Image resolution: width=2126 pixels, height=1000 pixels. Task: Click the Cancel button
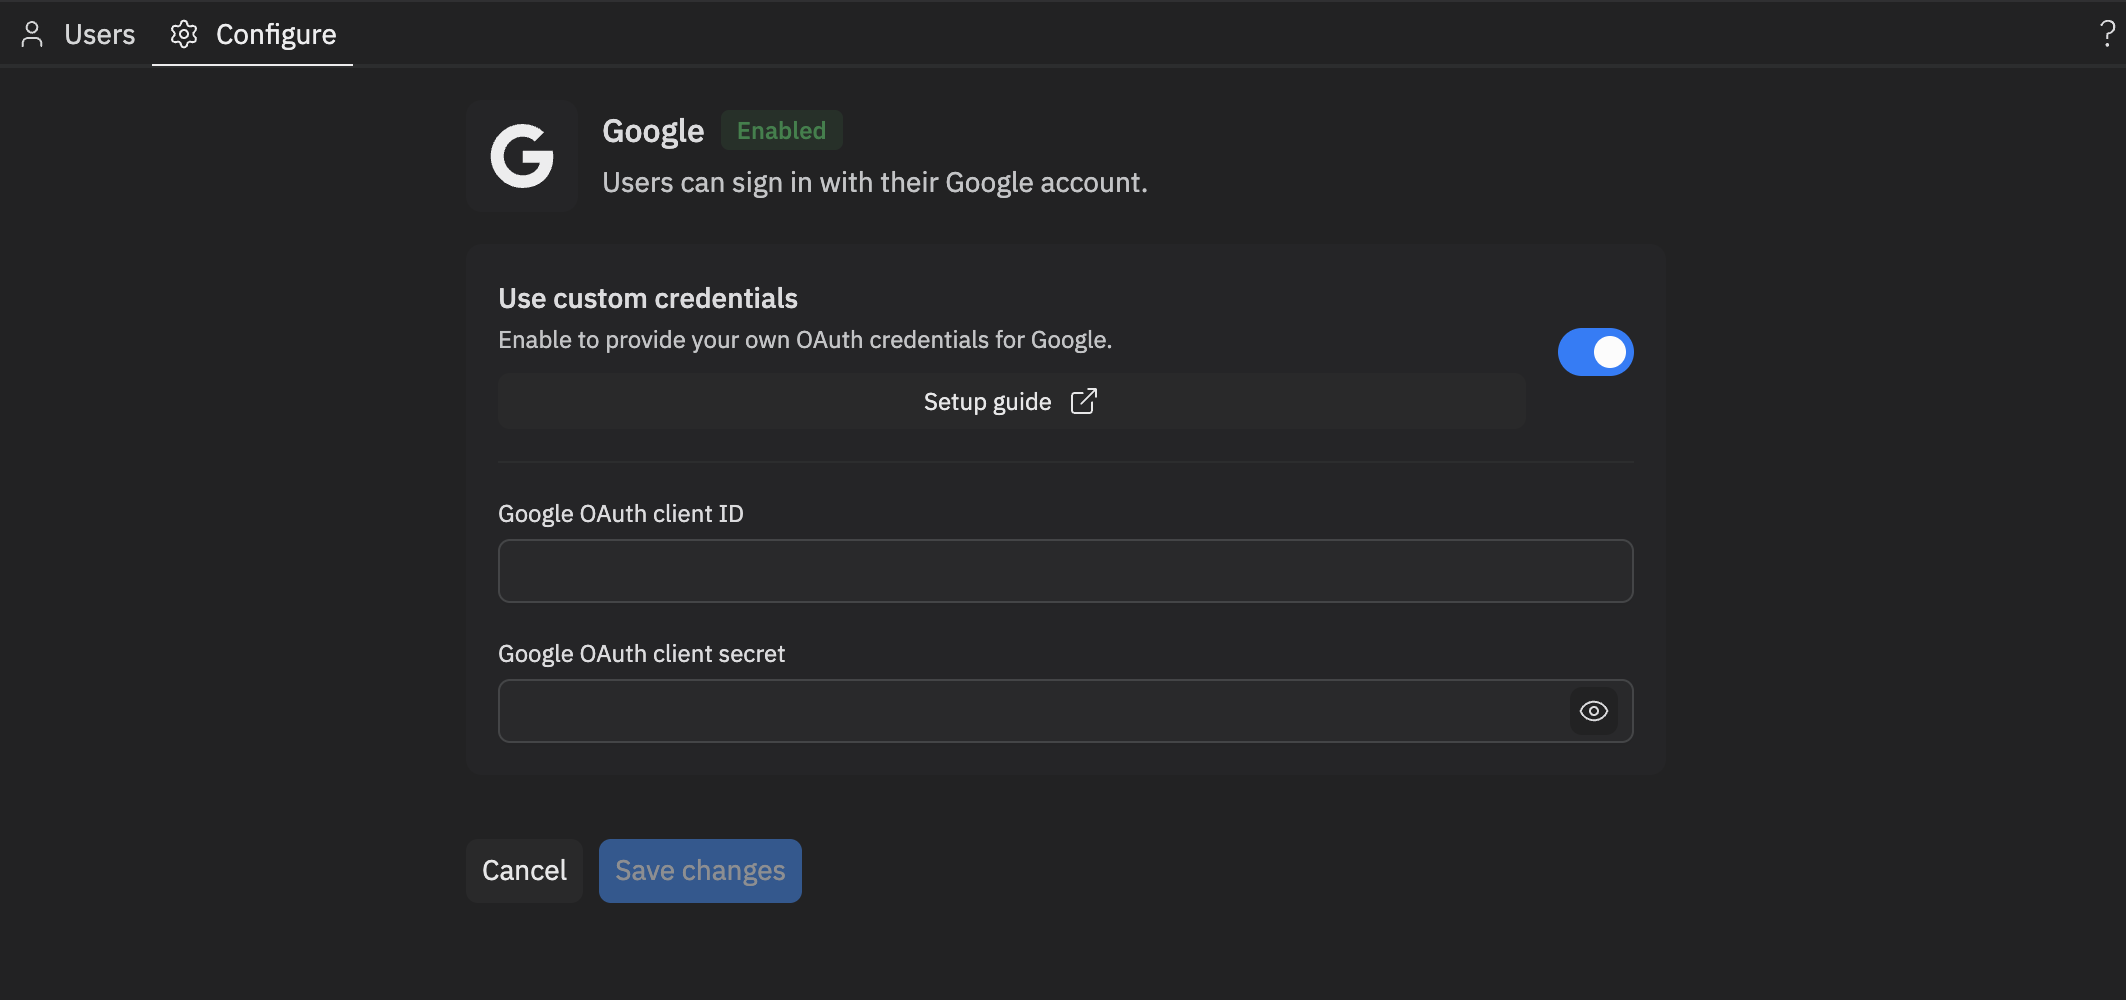(x=523, y=870)
